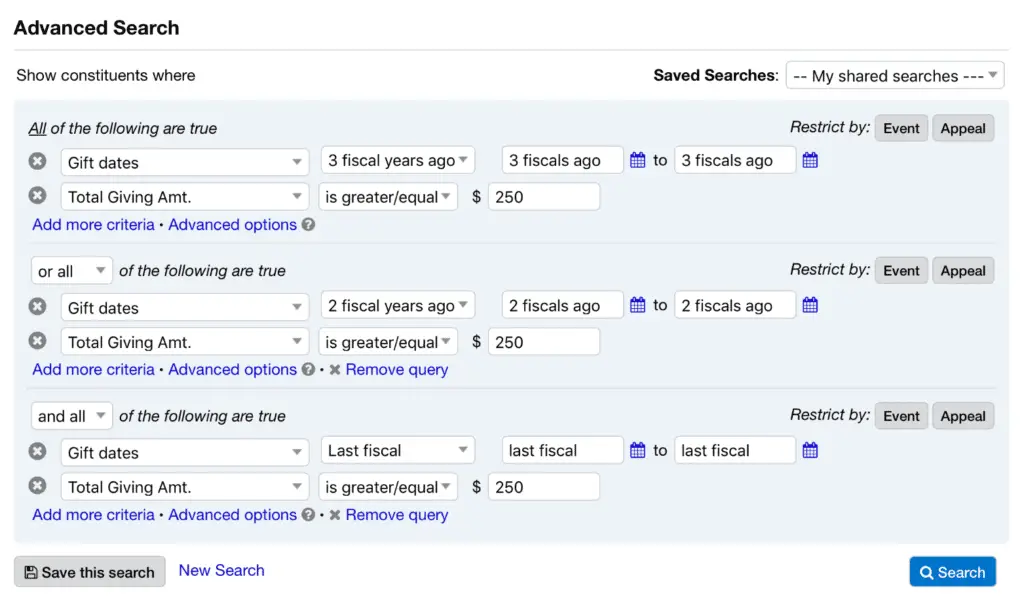Screen dimensions: 1024x596
Task: Expand the 'and all' condition dropdown
Action: point(72,415)
